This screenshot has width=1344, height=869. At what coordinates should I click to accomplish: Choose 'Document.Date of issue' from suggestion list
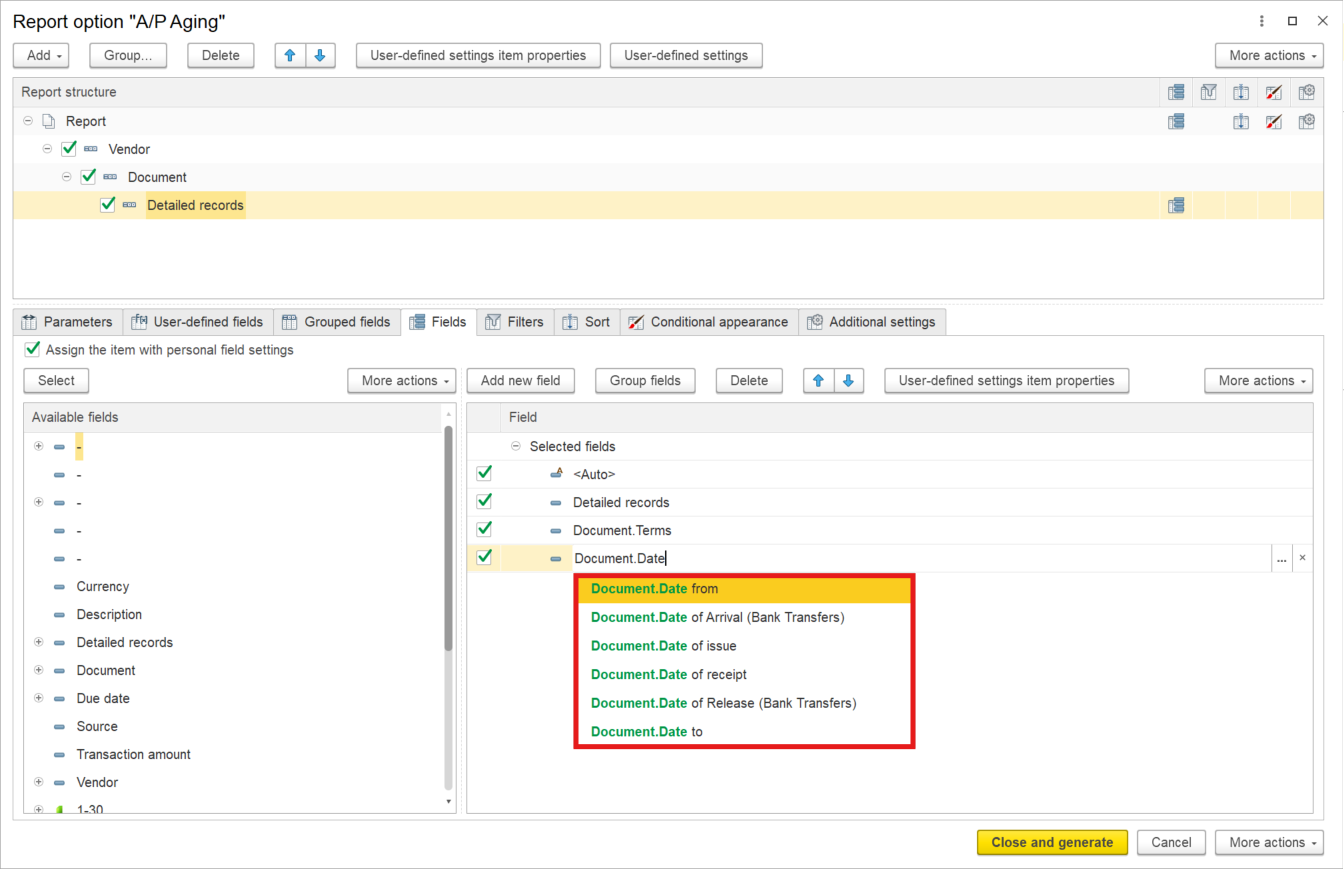744,646
